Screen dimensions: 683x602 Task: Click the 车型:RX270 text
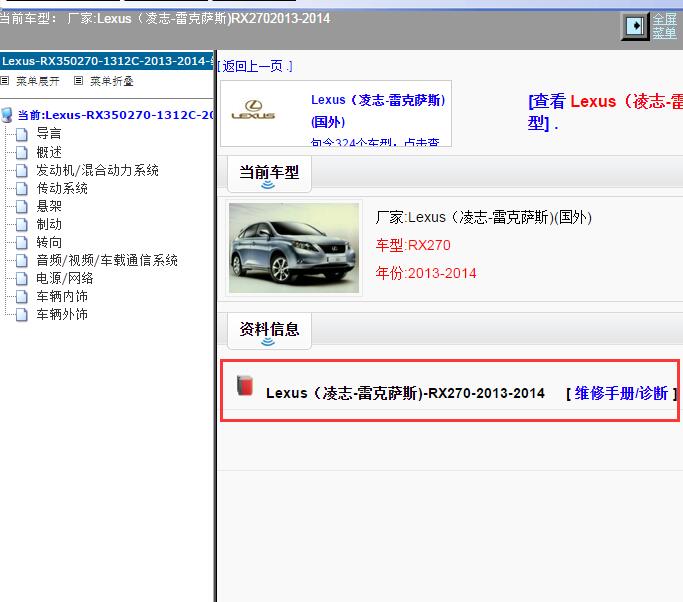pyautogui.click(x=413, y=245)
